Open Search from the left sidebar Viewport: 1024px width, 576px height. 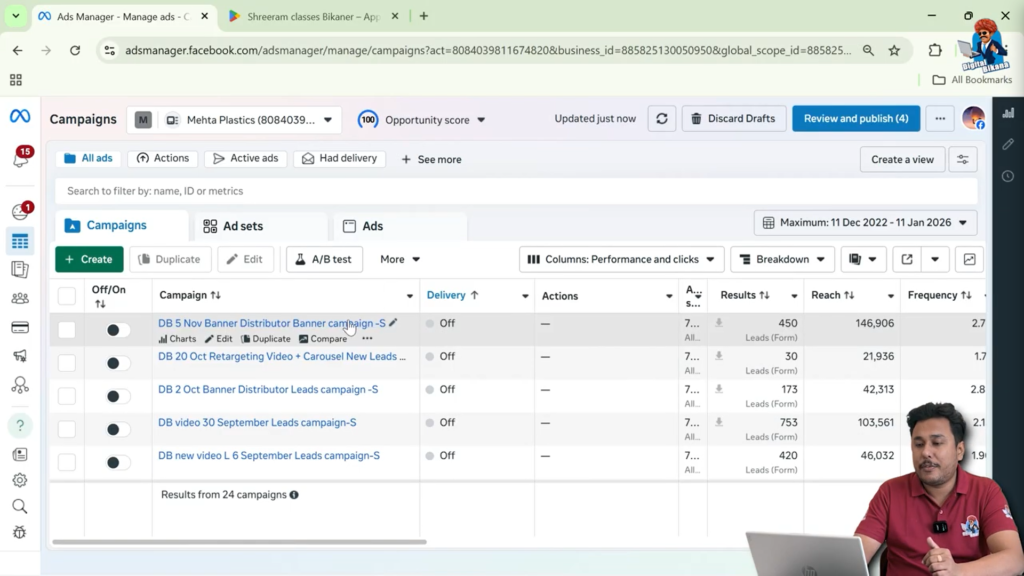point(19,506)
